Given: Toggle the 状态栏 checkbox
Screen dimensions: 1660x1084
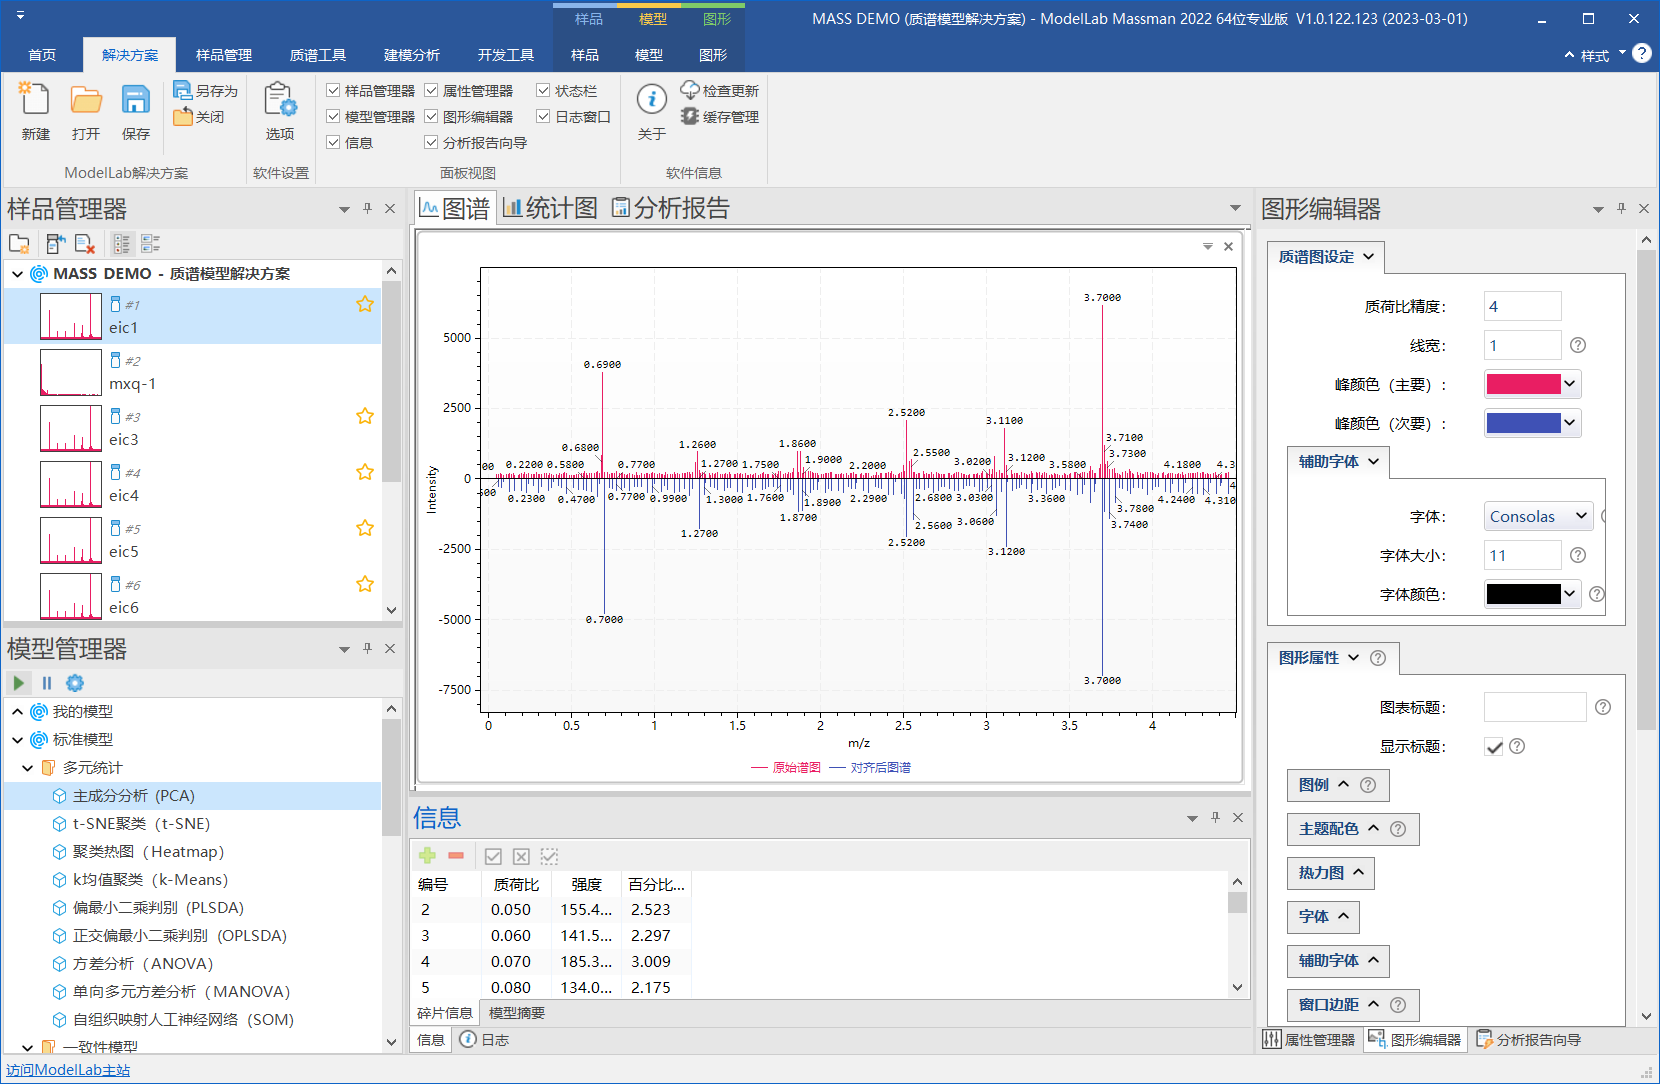Looking at the screenshot, I should tap(543, 91).
